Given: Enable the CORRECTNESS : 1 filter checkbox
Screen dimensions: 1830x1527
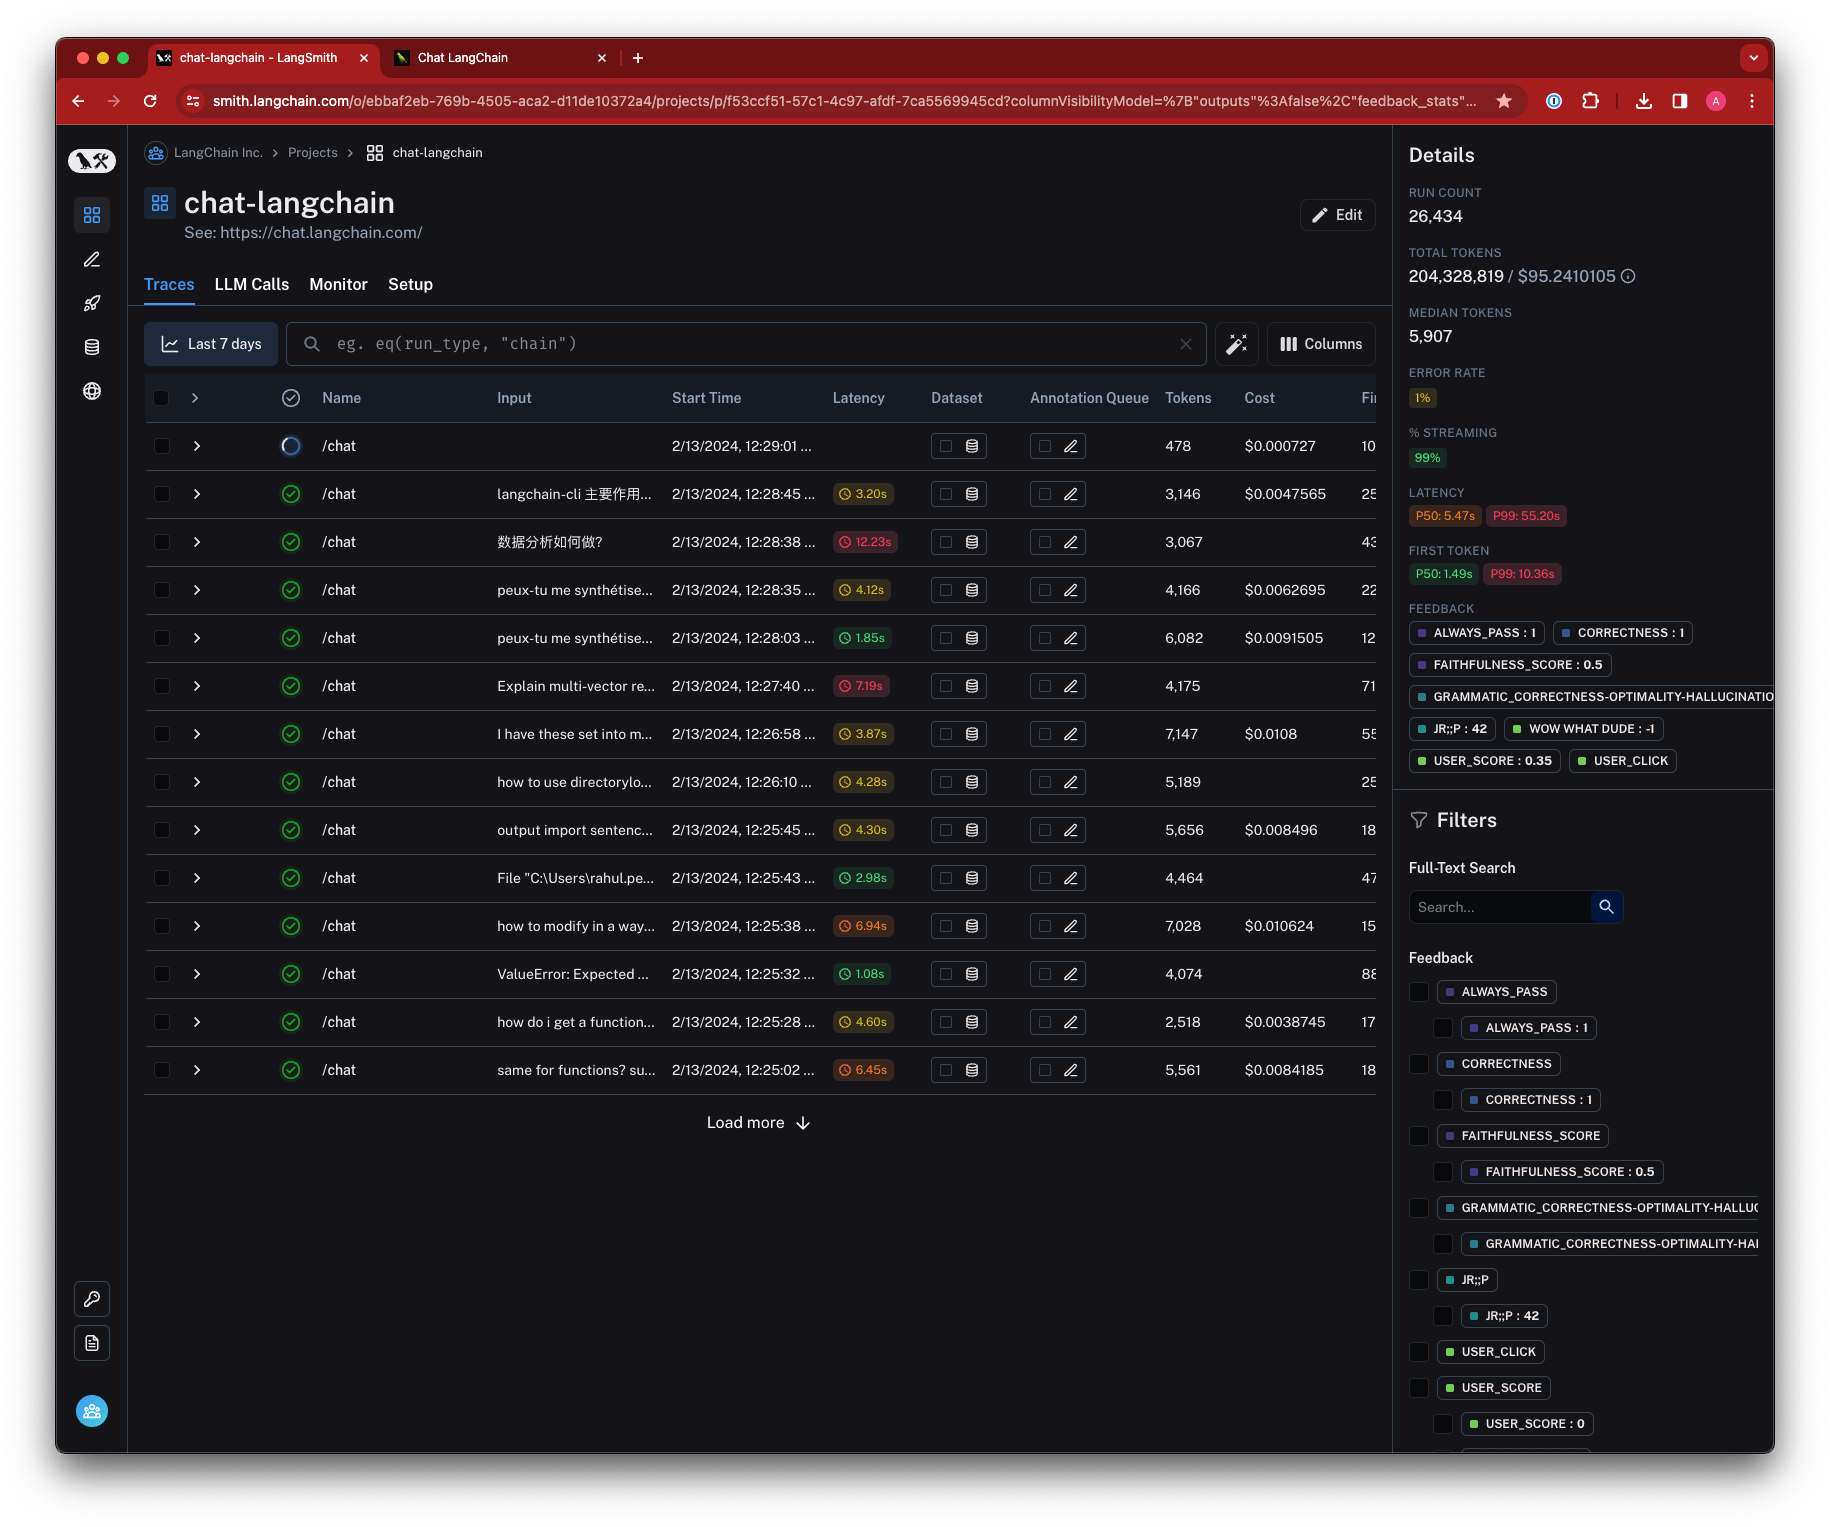Looking at the screenshot, I should coord(1443,1100).
